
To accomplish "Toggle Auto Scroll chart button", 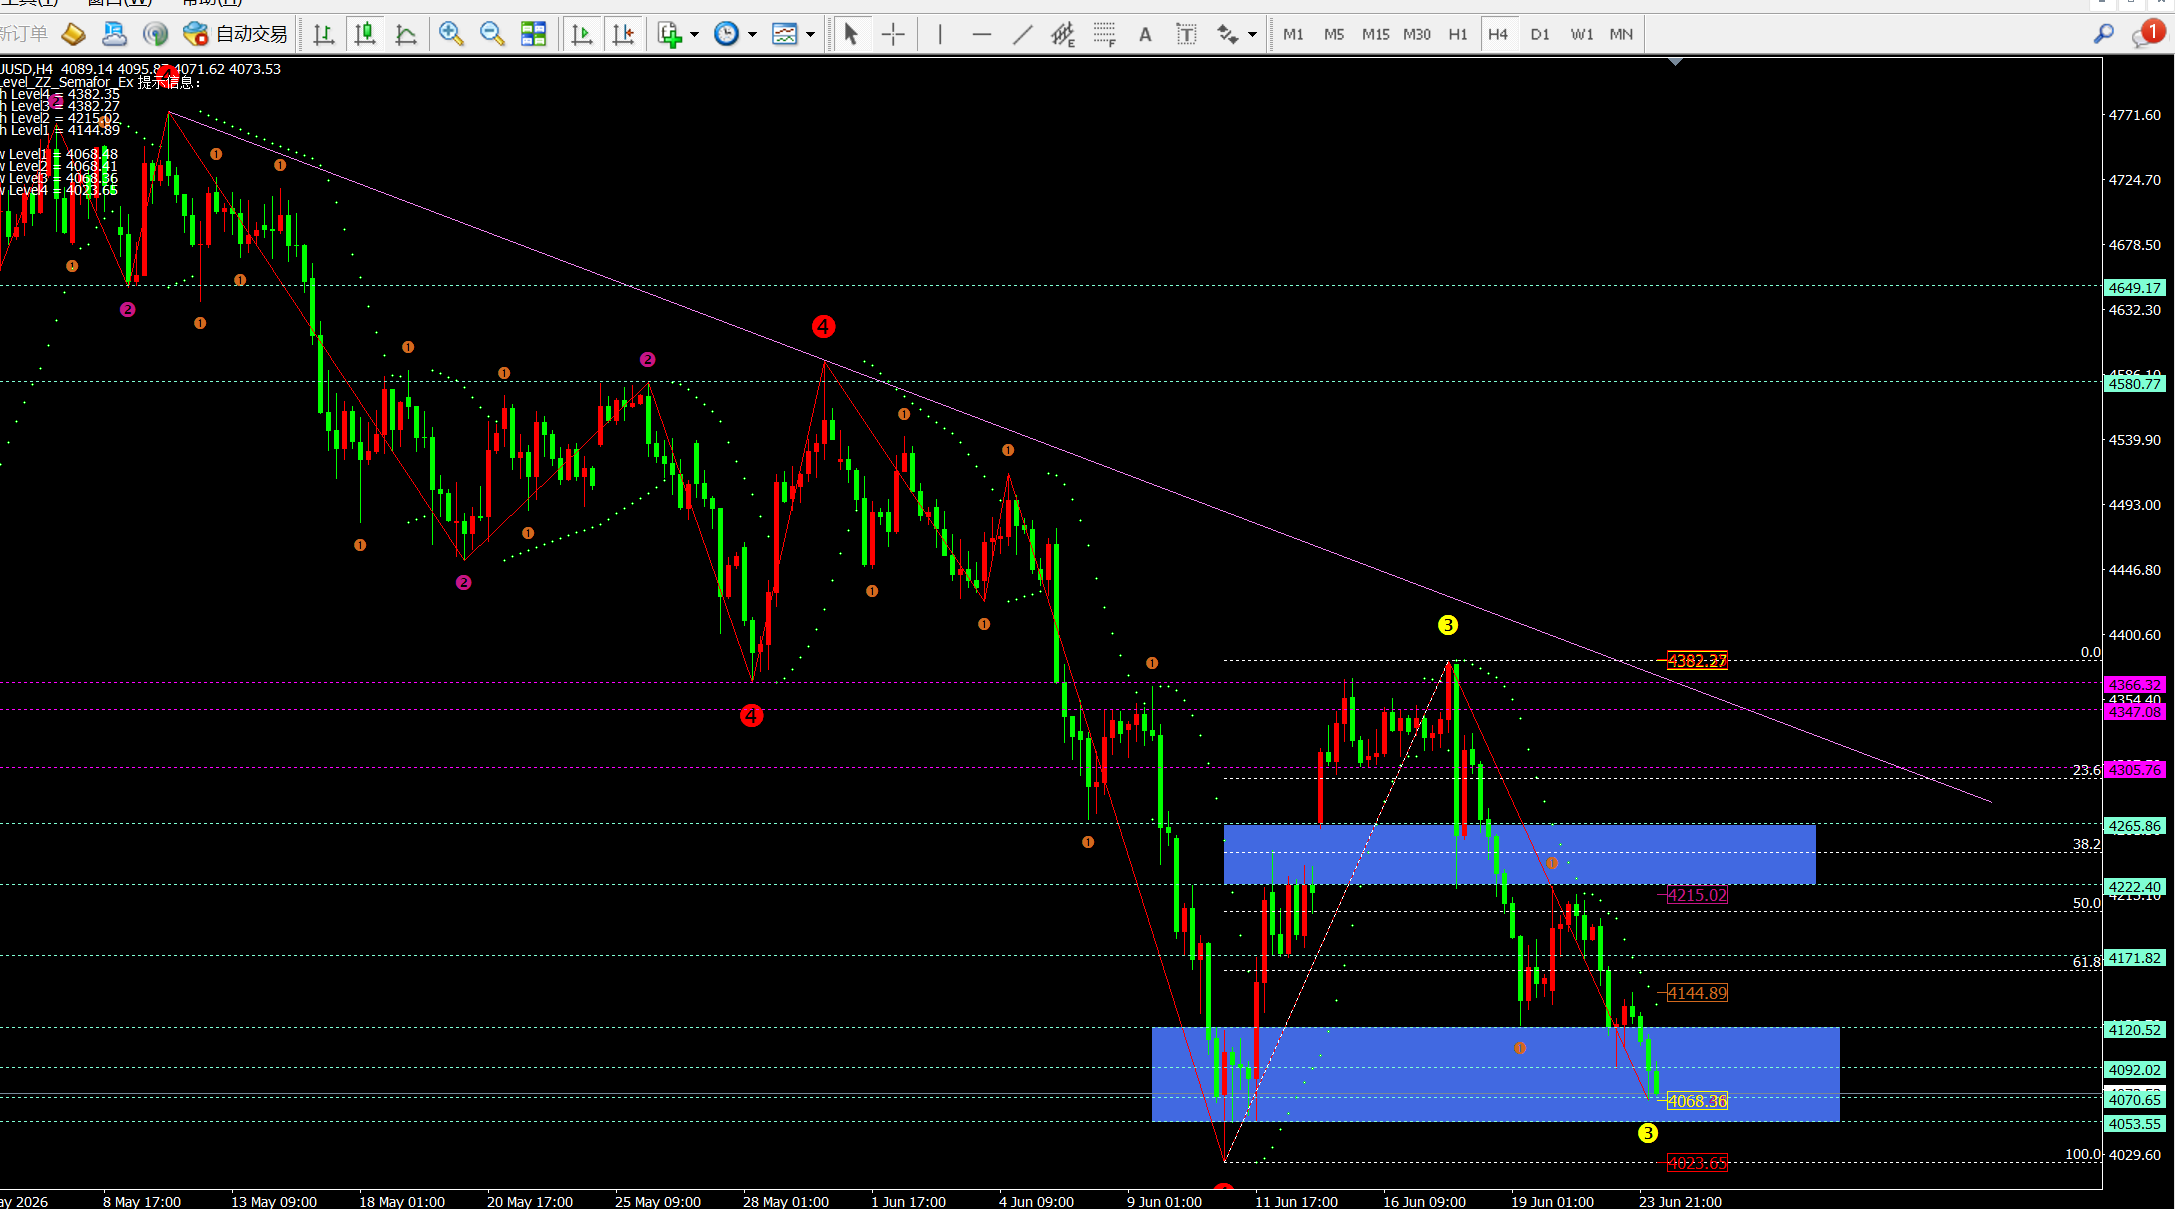I will pyautogui.click(x=581, y=34).
